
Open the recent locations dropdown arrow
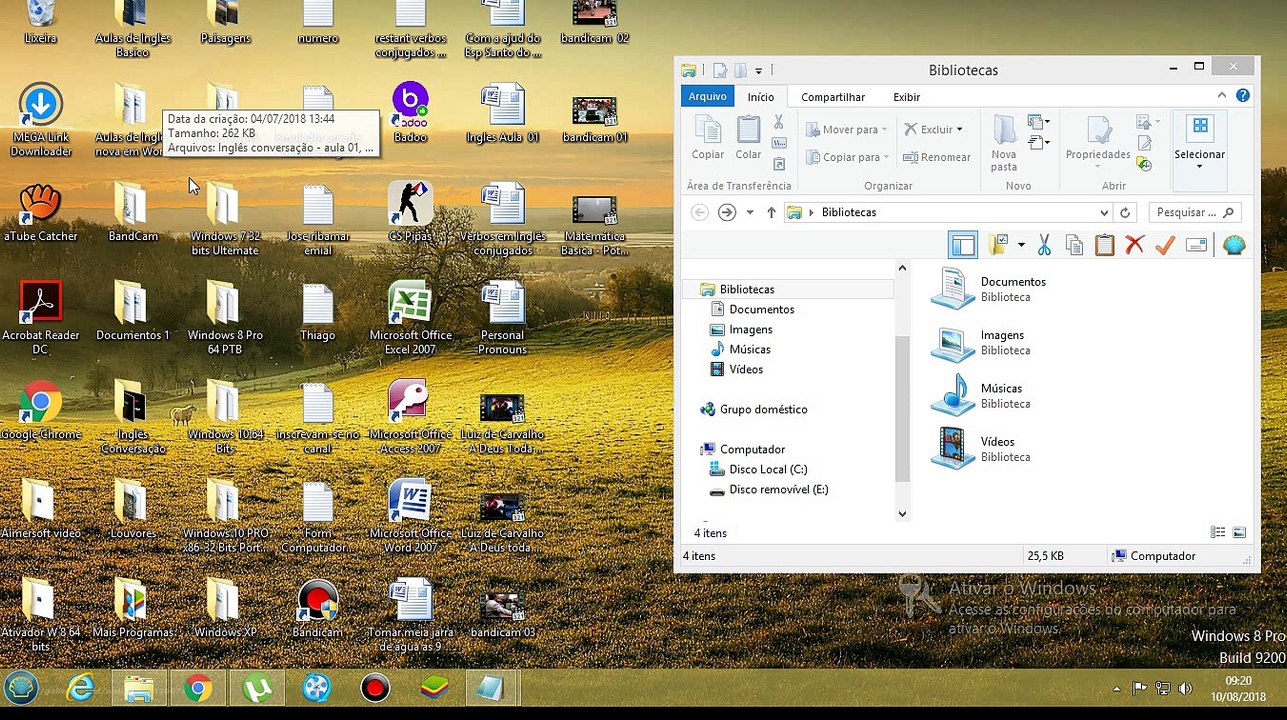750,212
